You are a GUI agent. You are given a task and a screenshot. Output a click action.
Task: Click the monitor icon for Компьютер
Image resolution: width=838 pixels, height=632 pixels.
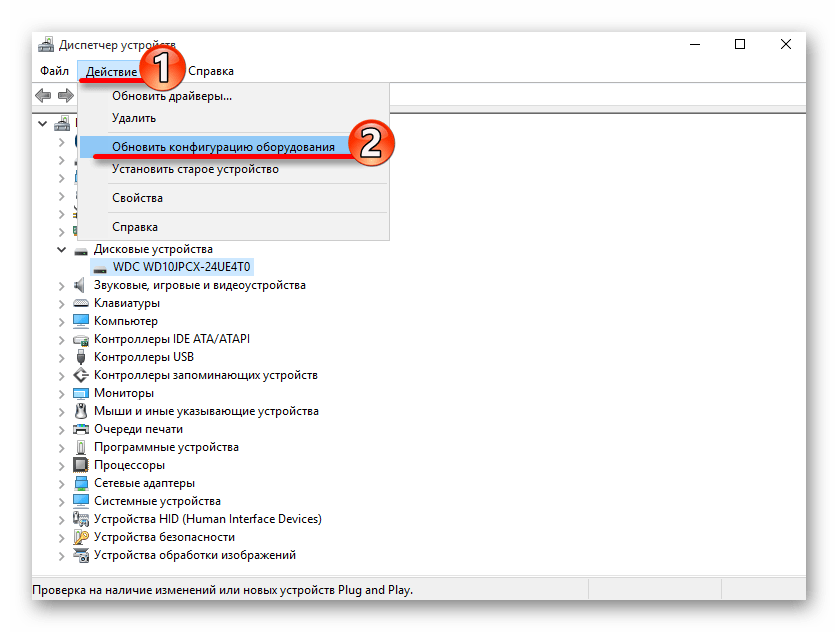click(x=81, y=321)
